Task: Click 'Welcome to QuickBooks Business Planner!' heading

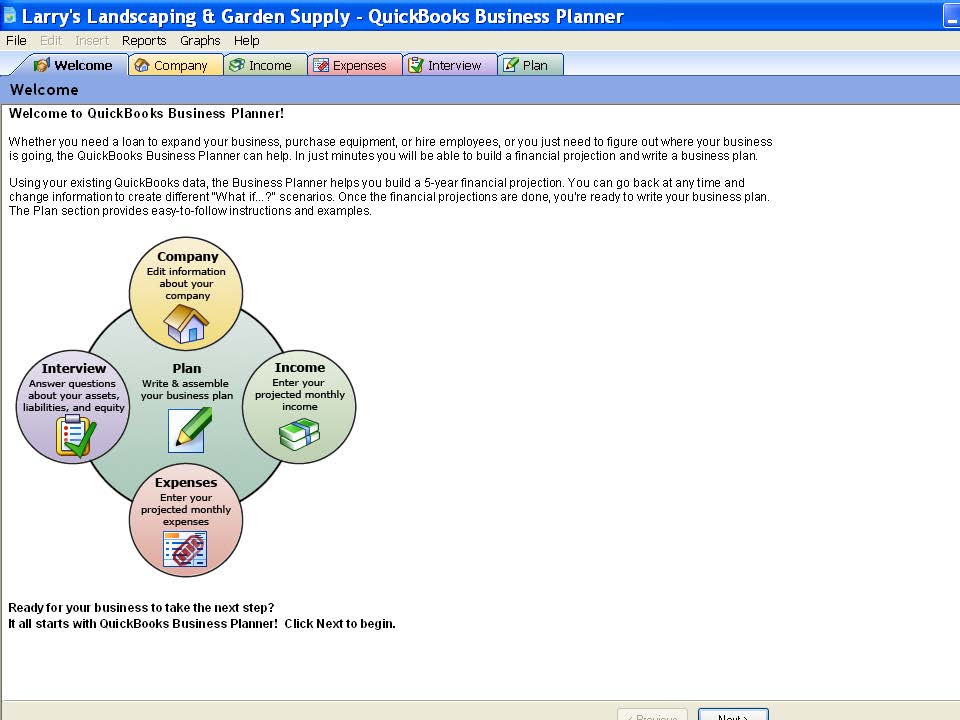Action: (x=146, y=113)
